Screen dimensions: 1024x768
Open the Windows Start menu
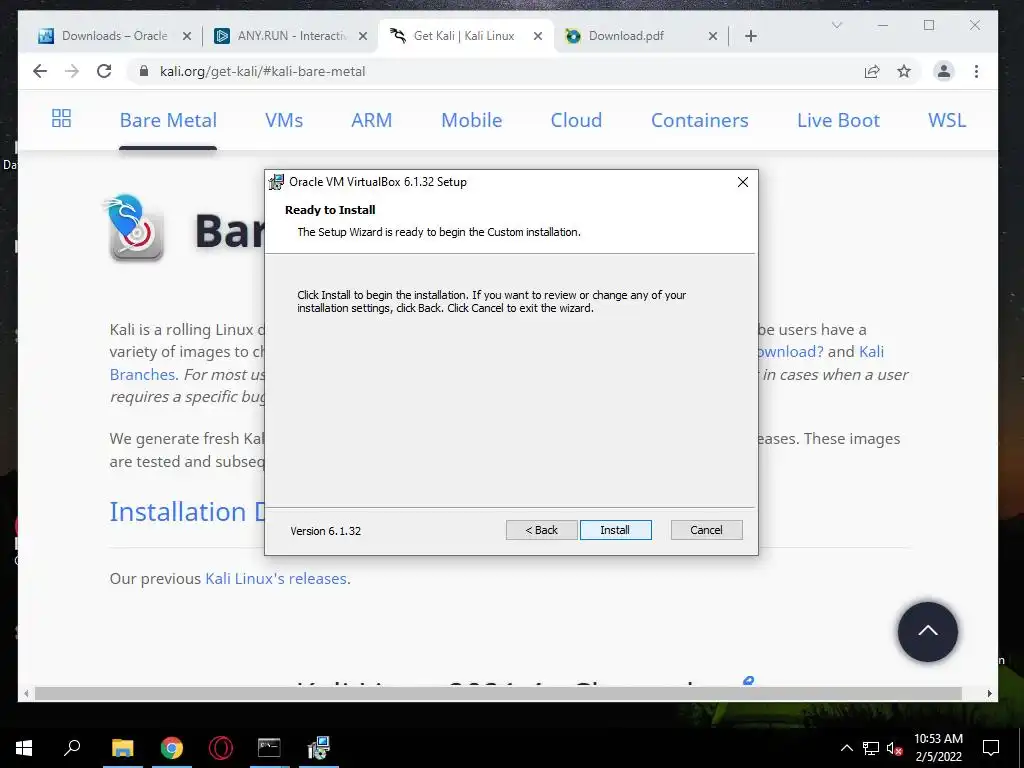click(24, 748)
